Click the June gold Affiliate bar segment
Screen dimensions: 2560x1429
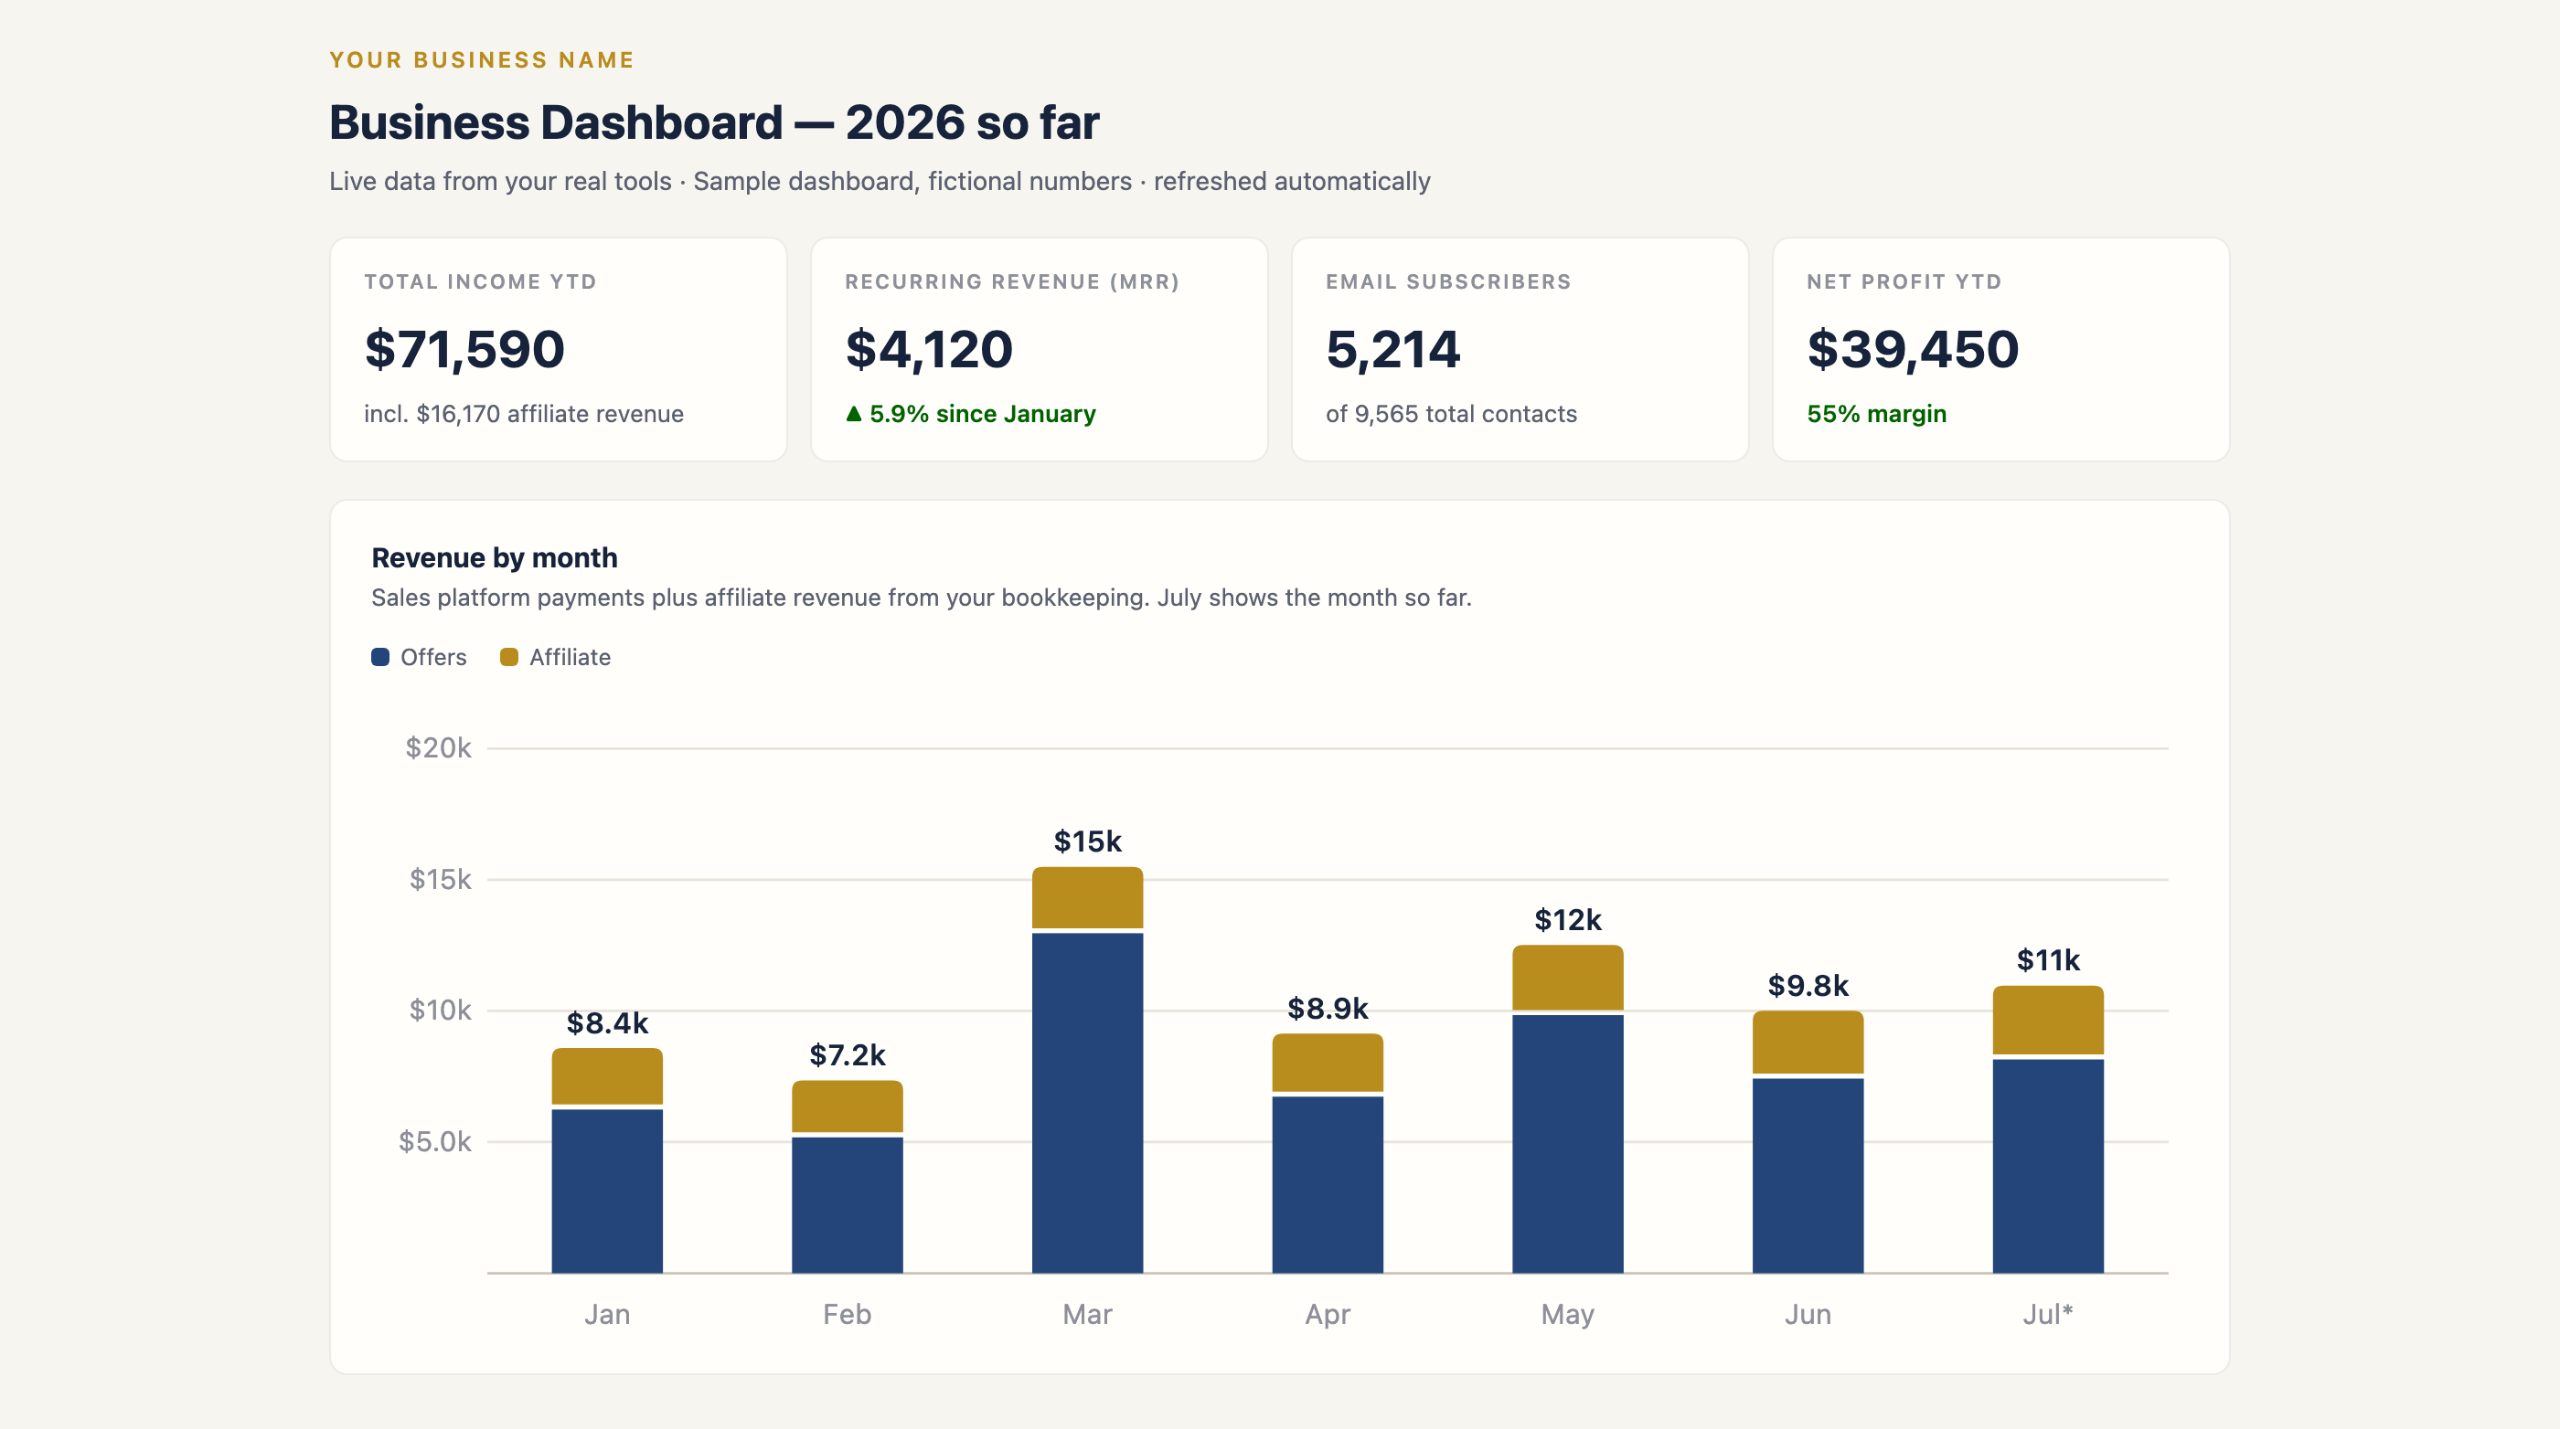[x=1807, y=1042]
